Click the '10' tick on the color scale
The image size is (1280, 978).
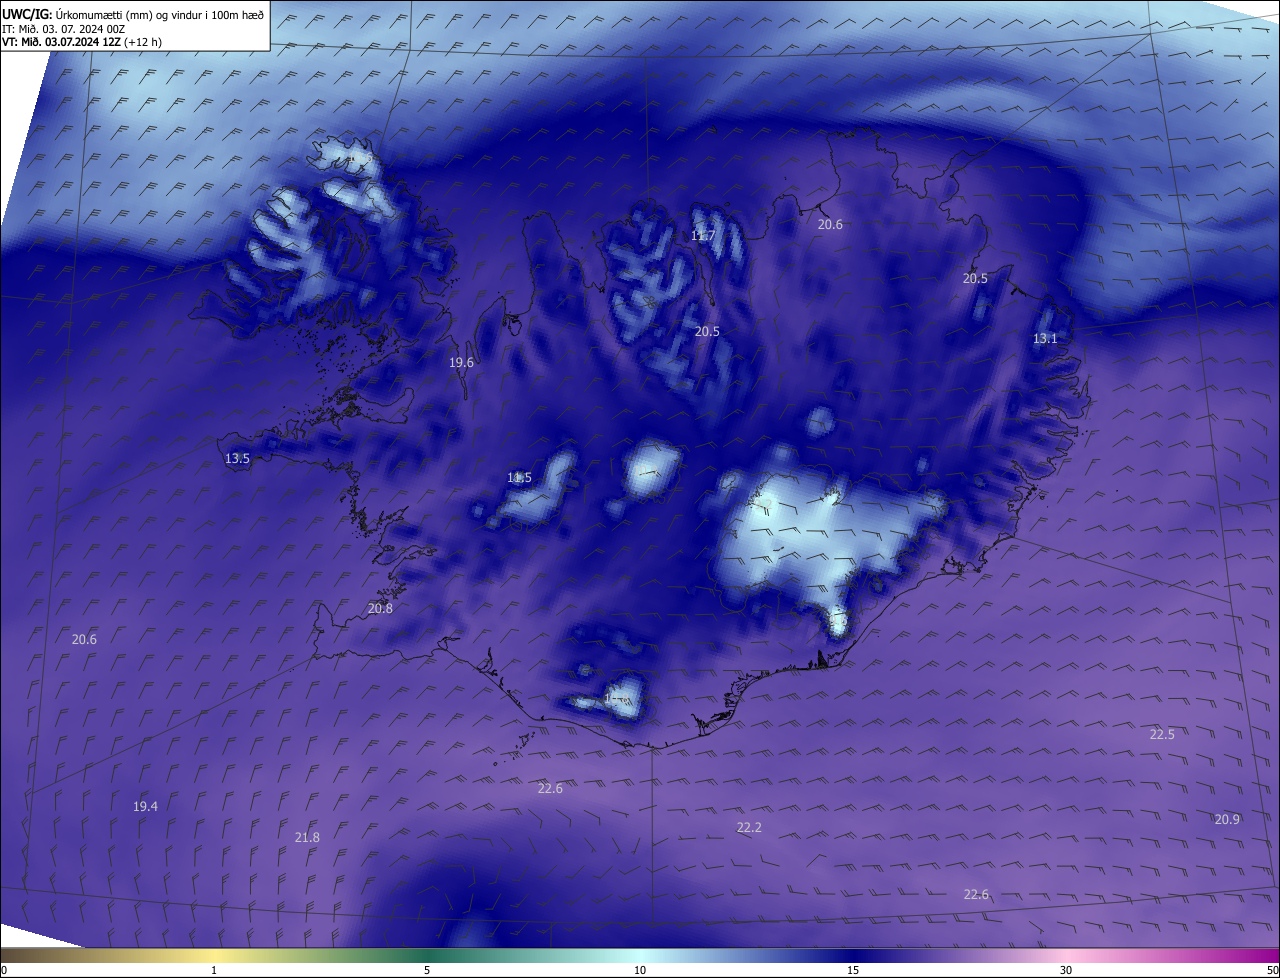640,970
